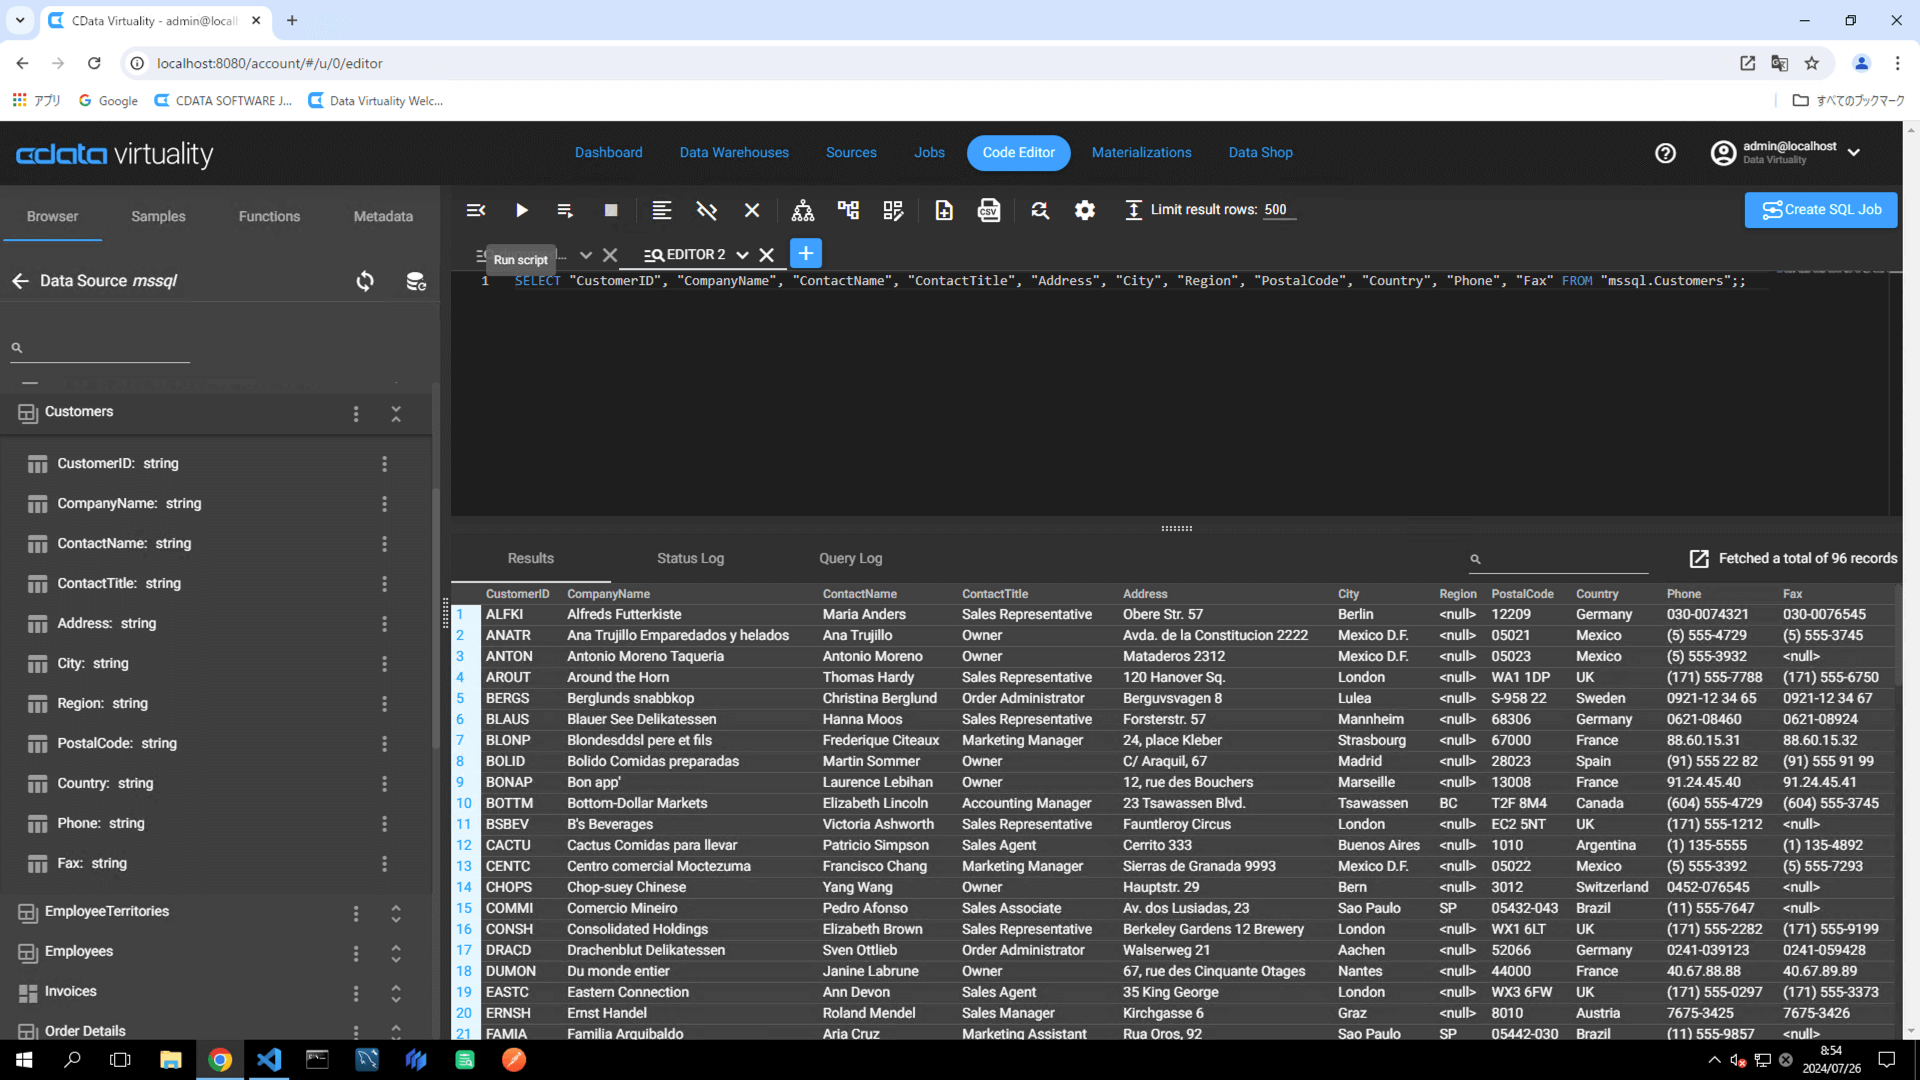Click the export CSV icon in the toolbar

pyautogui.click(x=988, y=210)
